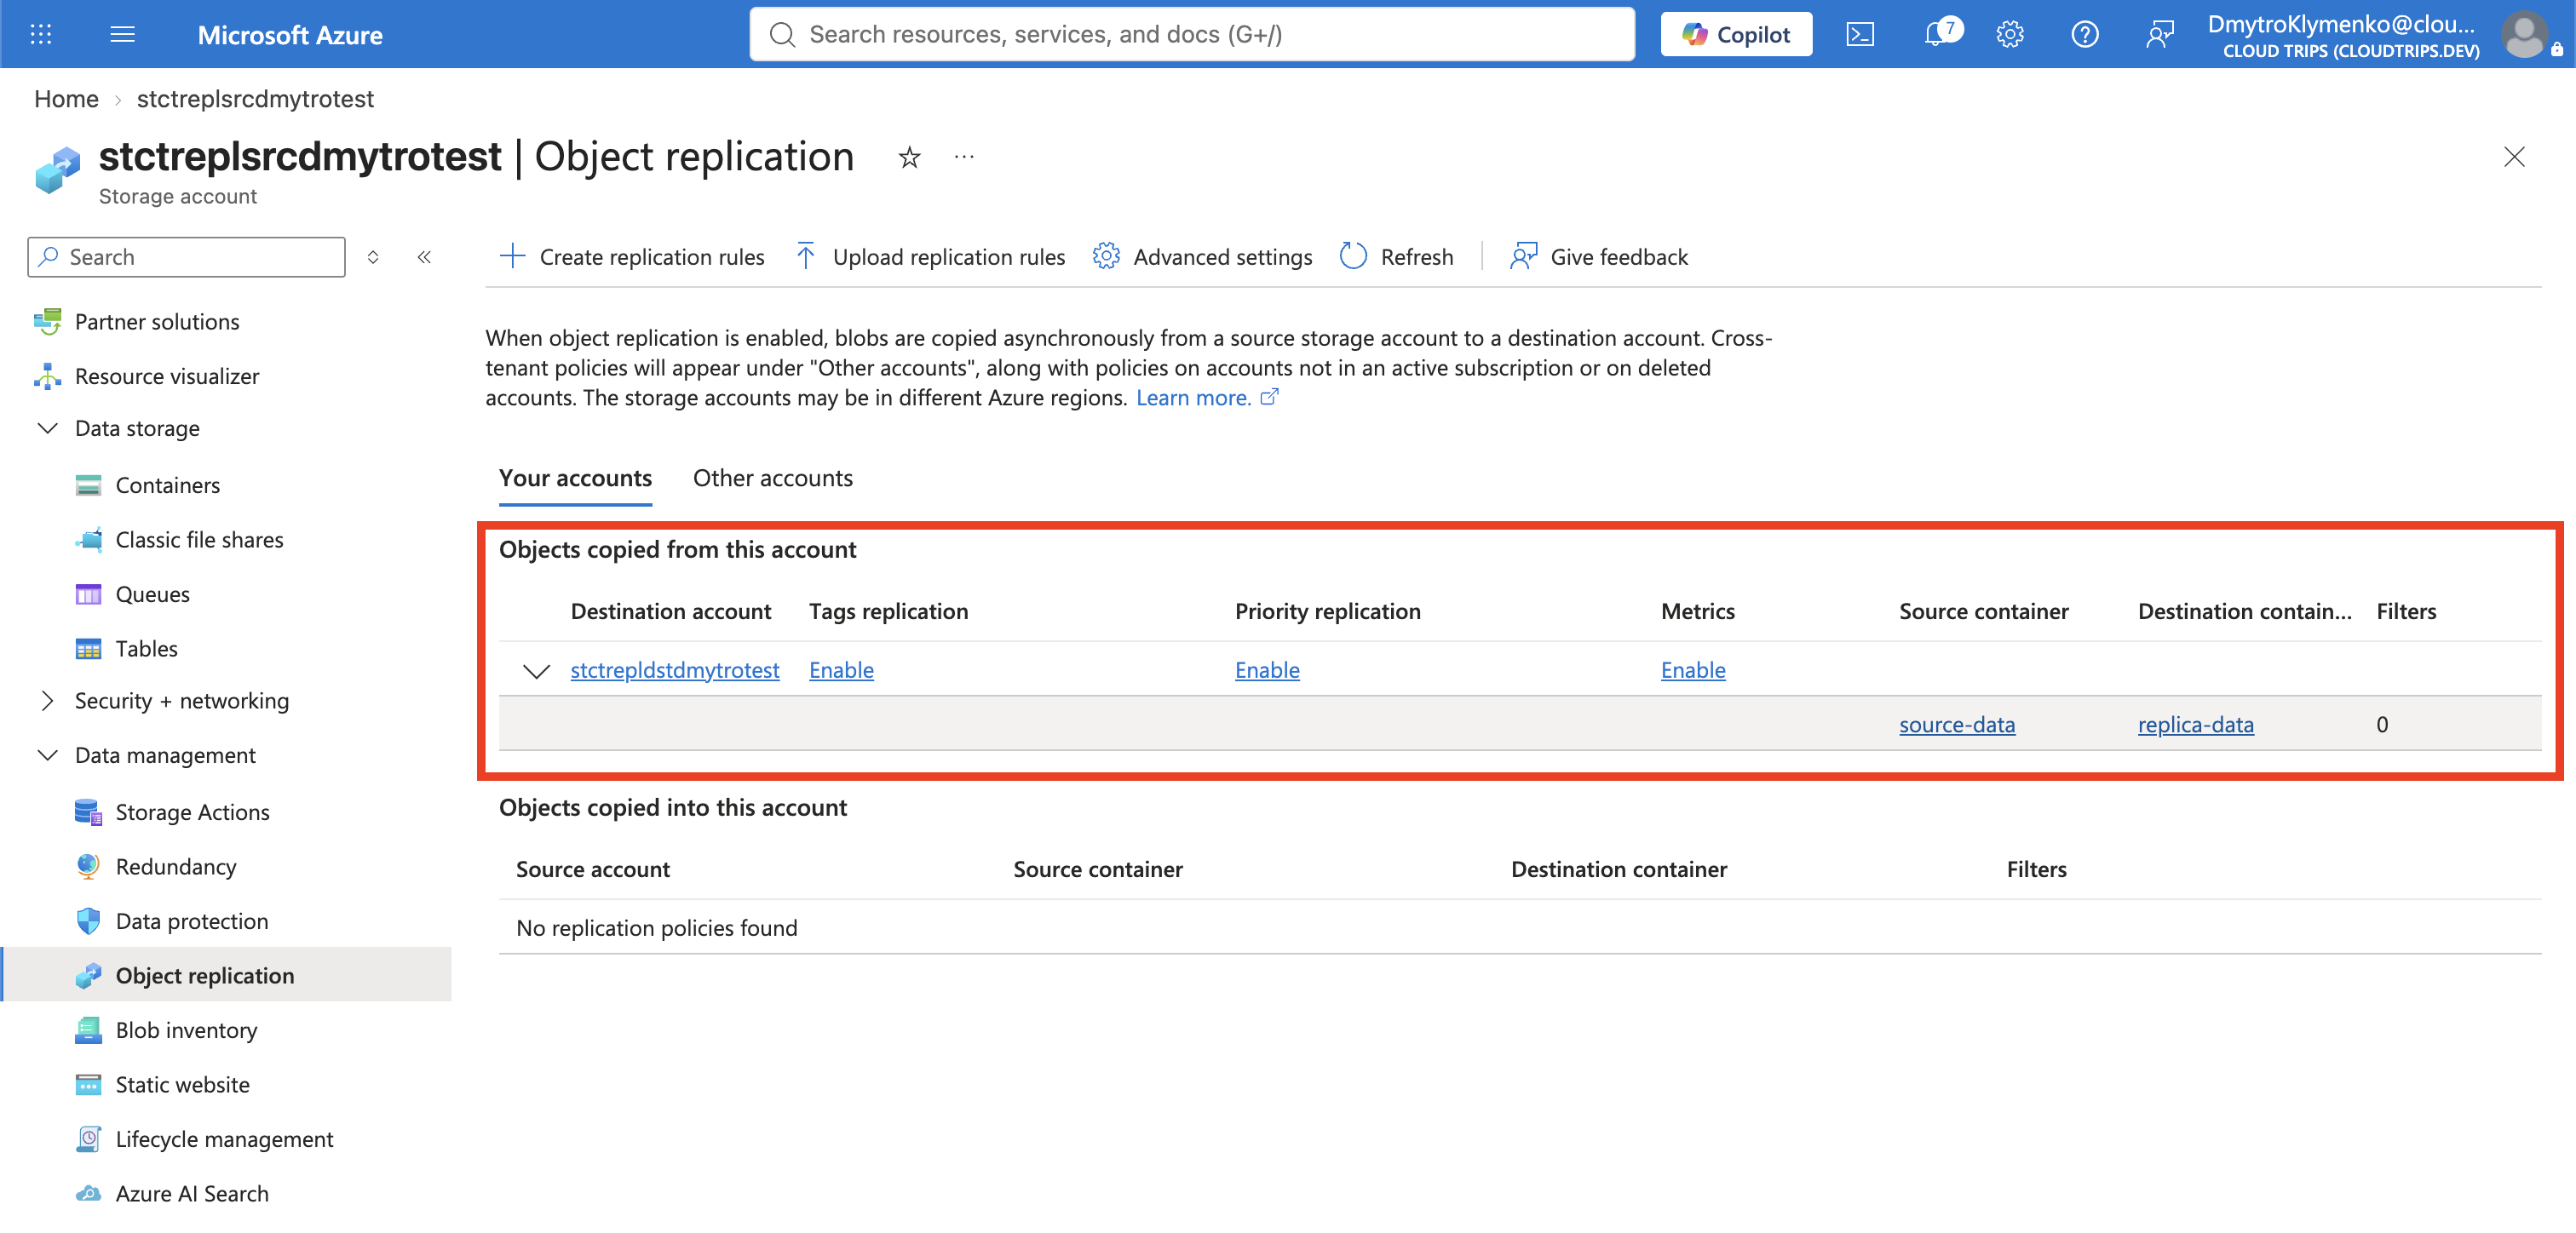Click the DmytroKlymenko account name
Image resolution: width=2576 pixels, height=1233 pixels.
point(2341,24)
